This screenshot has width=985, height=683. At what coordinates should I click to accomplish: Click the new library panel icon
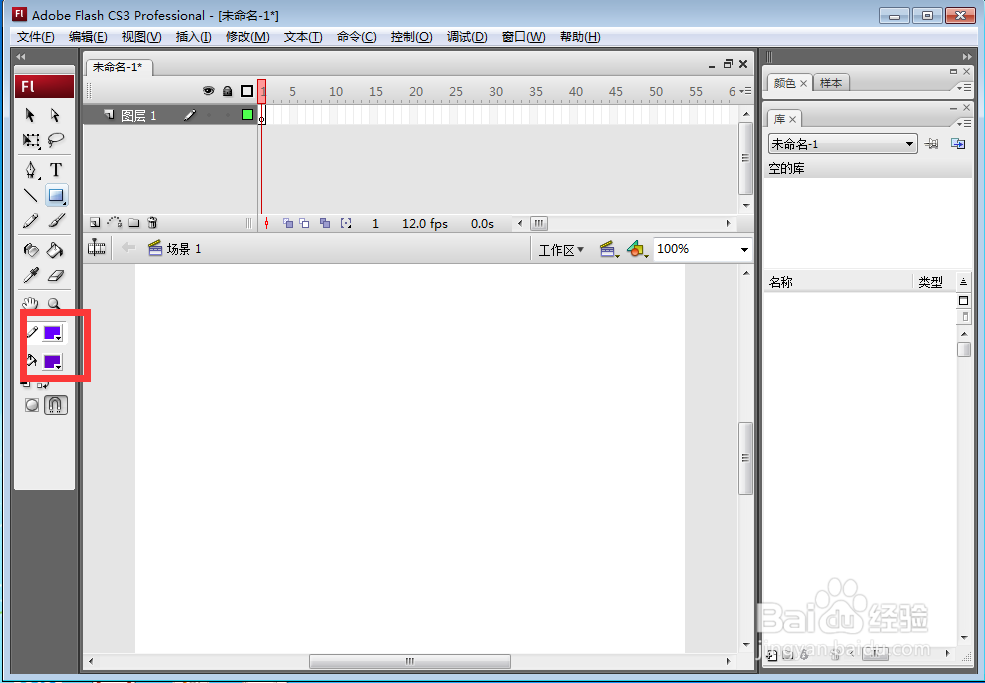958,144
